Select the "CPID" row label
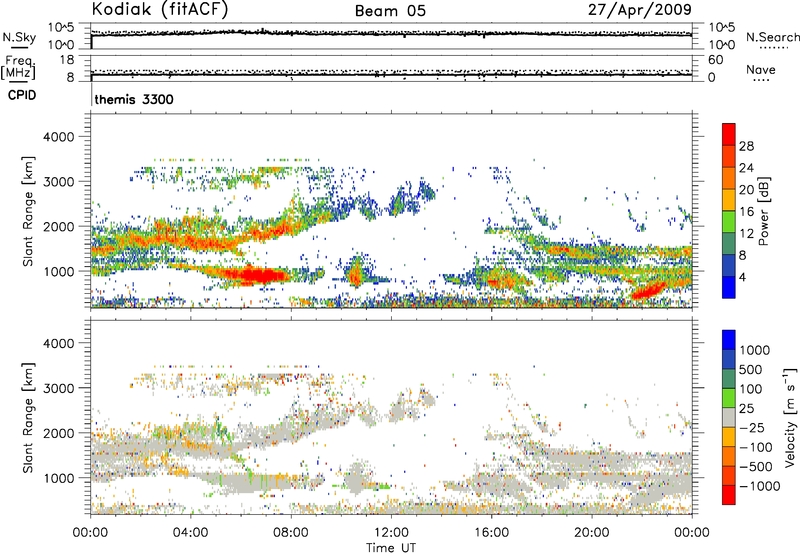 click(x=22, y=95)
